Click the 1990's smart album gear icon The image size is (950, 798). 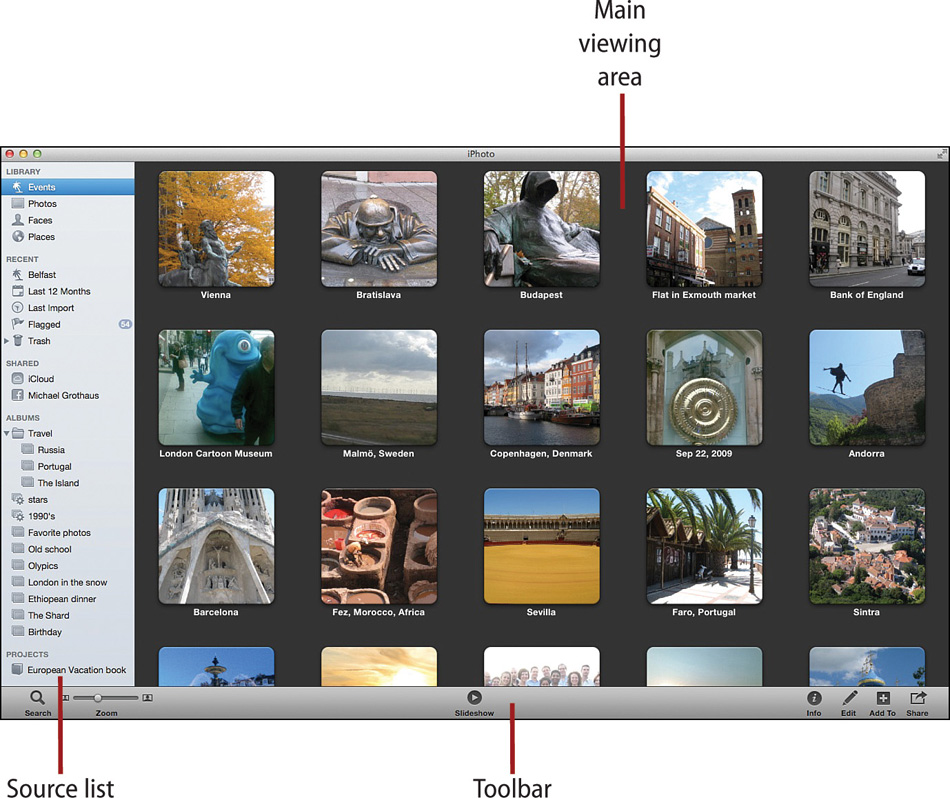18,516
